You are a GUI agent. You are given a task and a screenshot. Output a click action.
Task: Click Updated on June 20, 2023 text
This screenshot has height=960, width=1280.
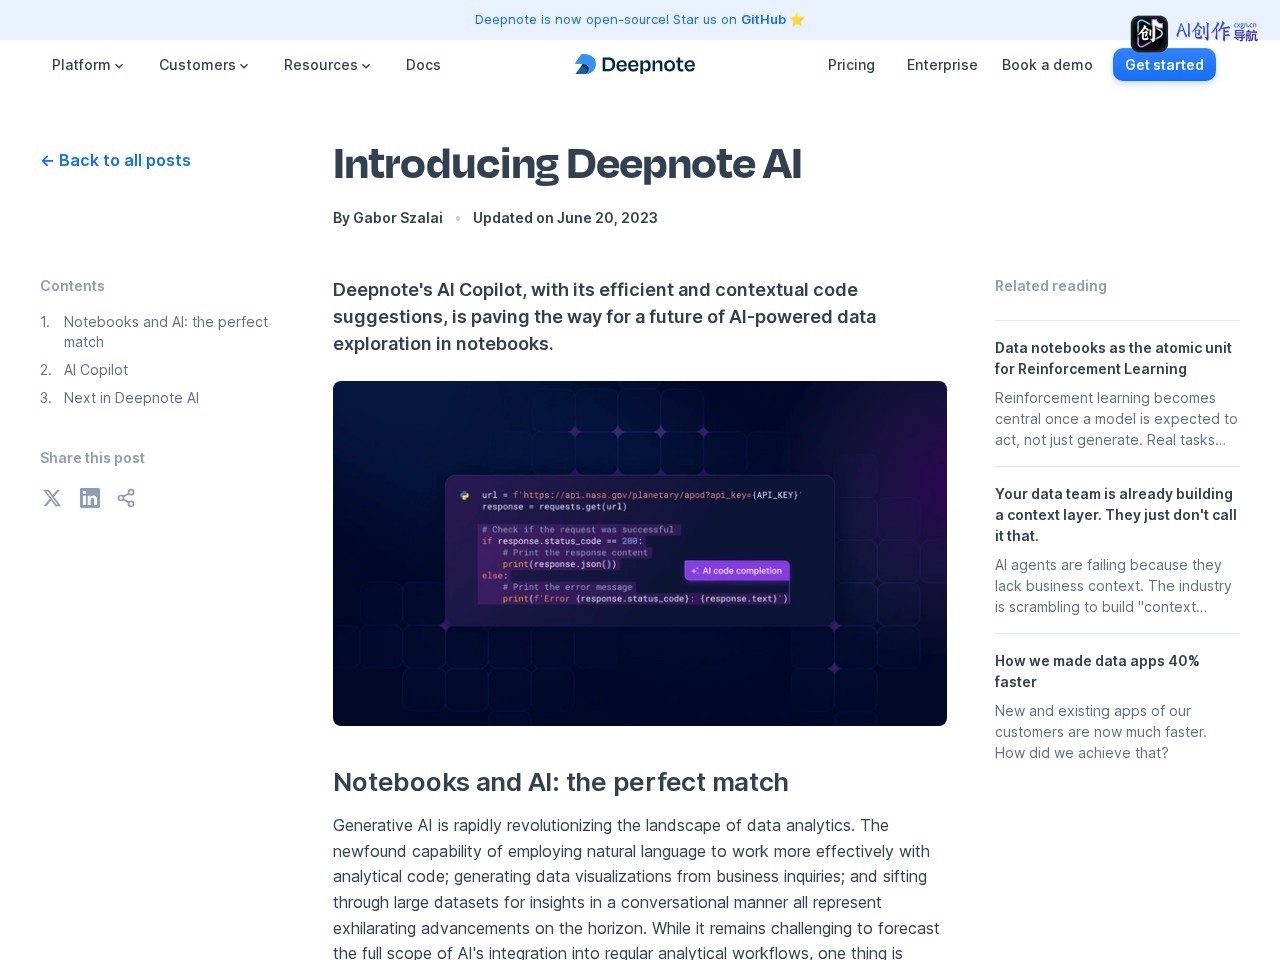point(565,218)
